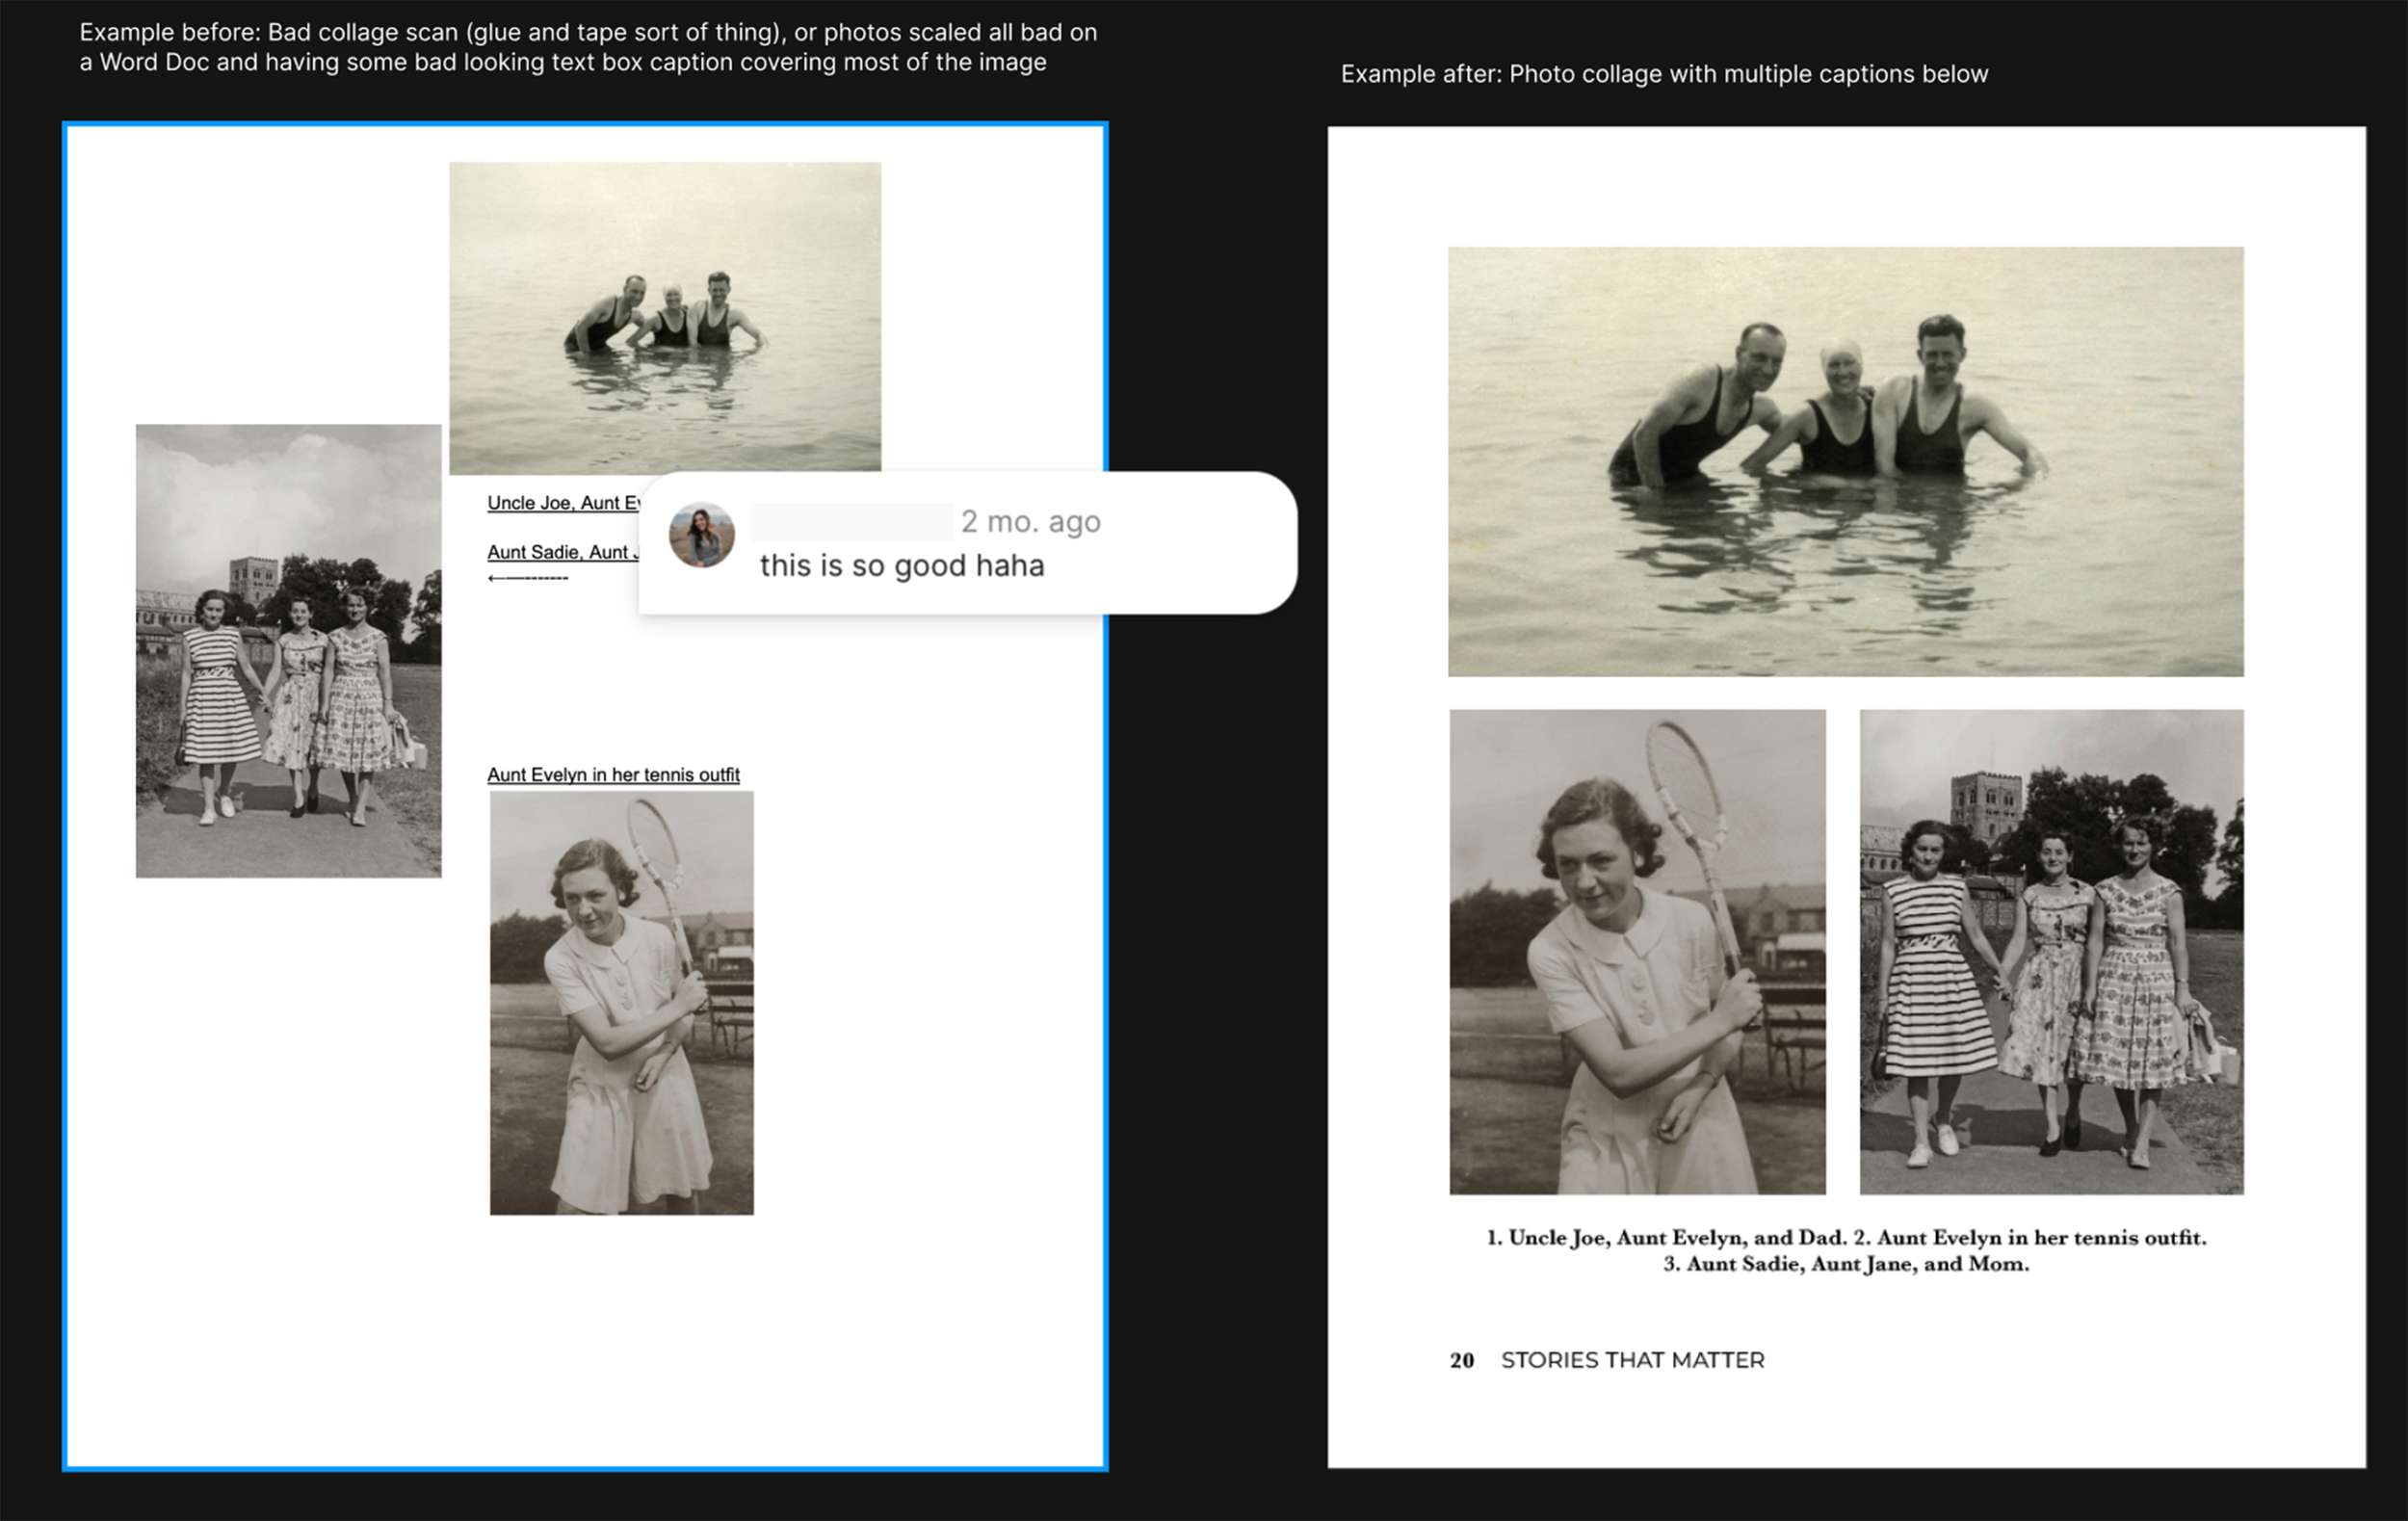Viewport: 2408px width, 1521px height.
Task: Select the large swimmers photo on the after page
Action: click(x=1845, y=461)
